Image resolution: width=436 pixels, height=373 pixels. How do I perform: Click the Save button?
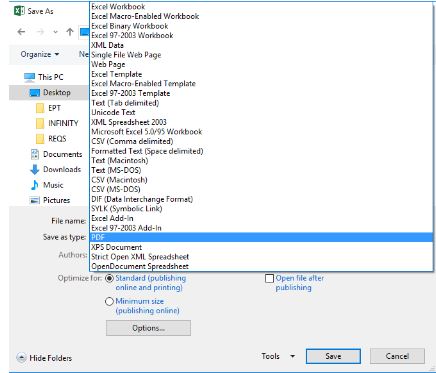[x=333, y=356]
